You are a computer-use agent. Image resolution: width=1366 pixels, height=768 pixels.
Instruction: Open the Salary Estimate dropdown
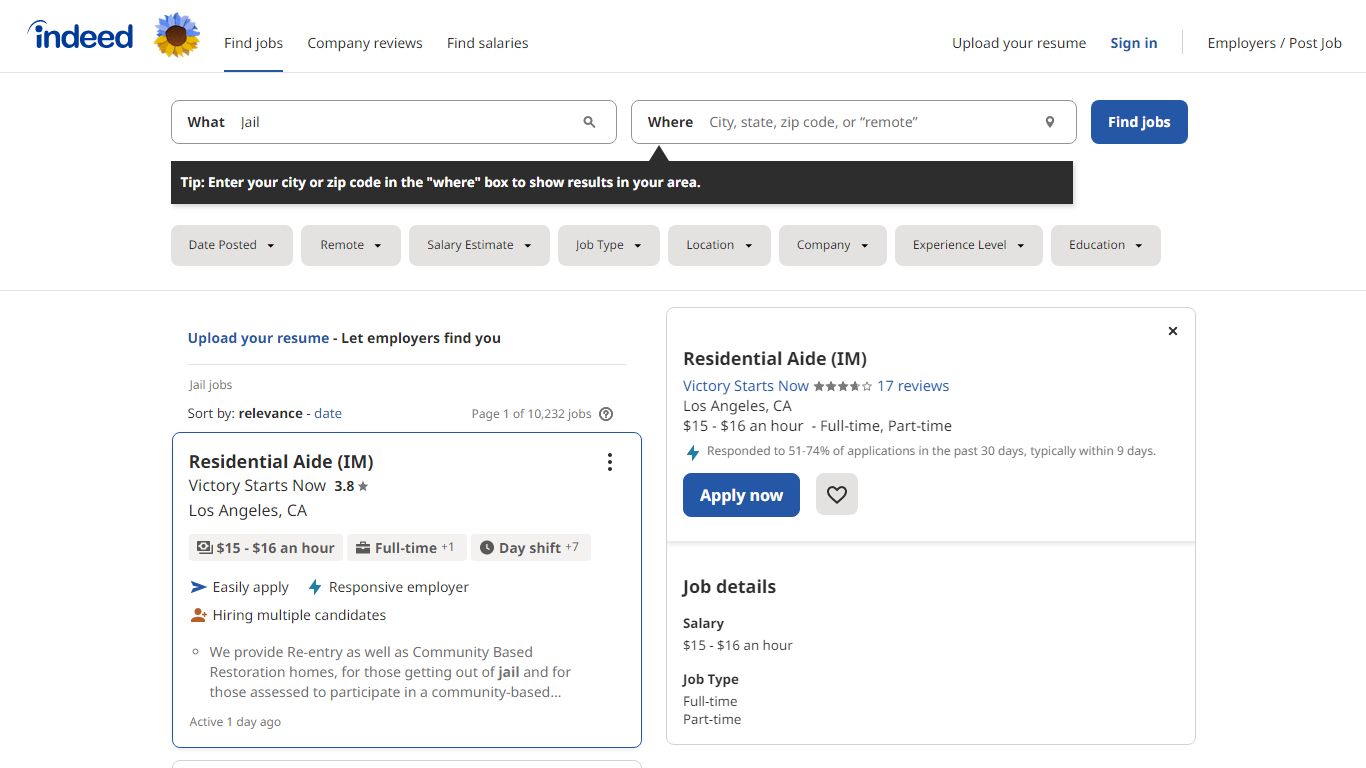[479, 245]
